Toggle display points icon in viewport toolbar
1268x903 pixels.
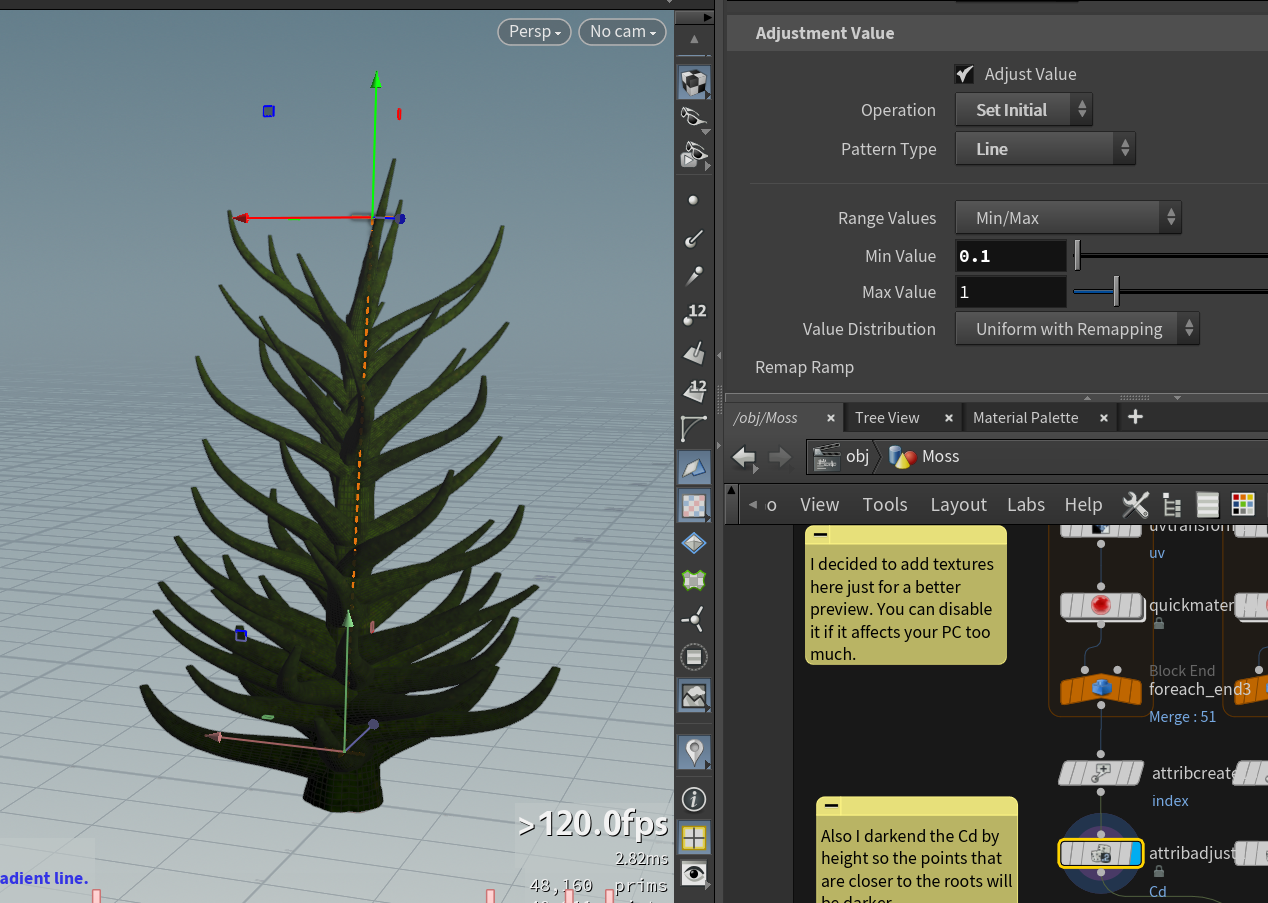pos(693,200)
